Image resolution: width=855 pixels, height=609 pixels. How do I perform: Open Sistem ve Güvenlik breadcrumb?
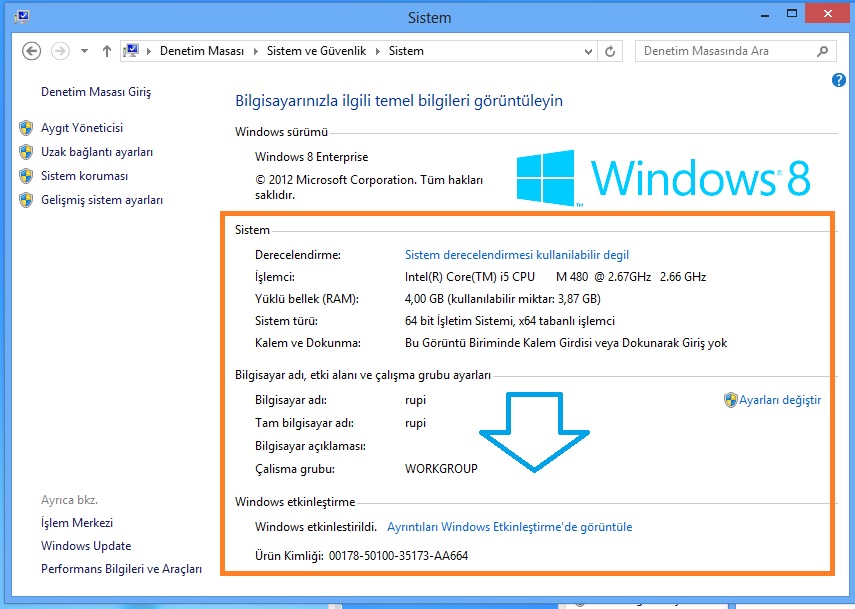coord(316,51)
